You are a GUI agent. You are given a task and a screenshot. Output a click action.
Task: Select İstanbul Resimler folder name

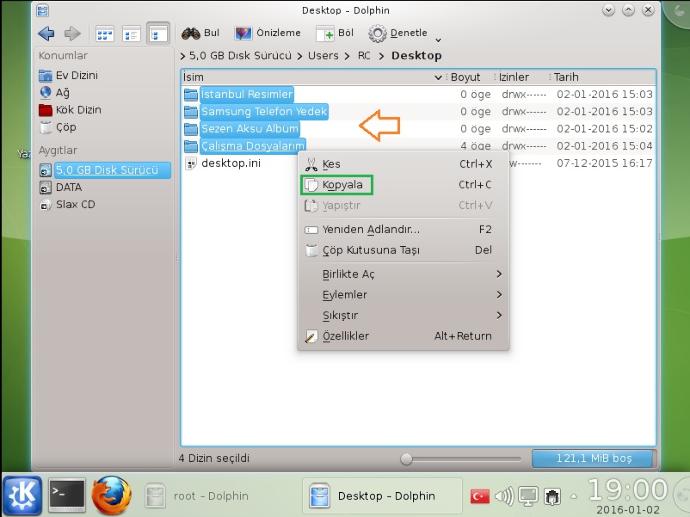tap(246, 94)
